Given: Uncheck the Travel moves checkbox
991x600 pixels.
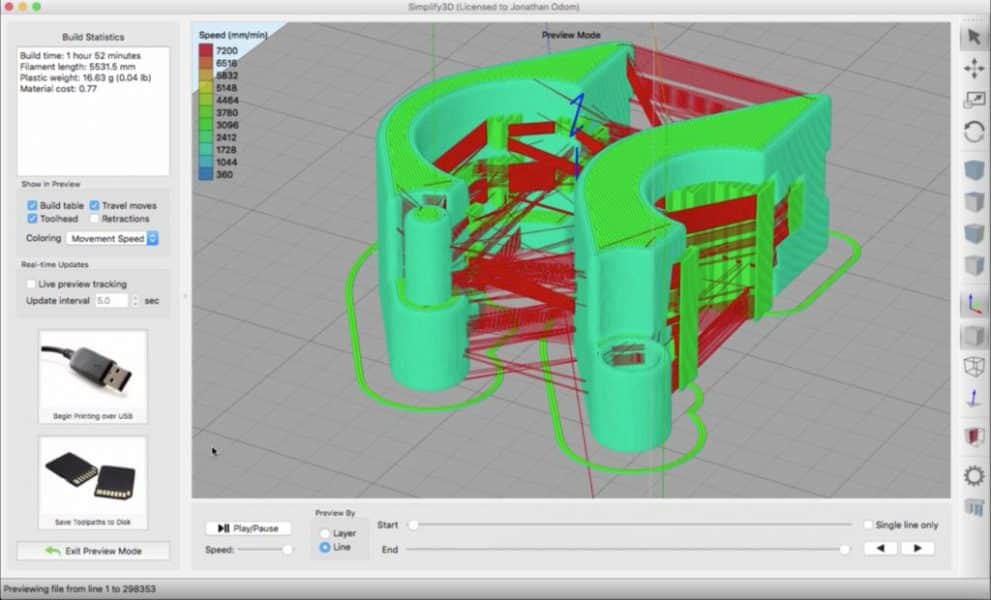Looking at the screenshot, I should pyautogui.click(x=94, y=205).
